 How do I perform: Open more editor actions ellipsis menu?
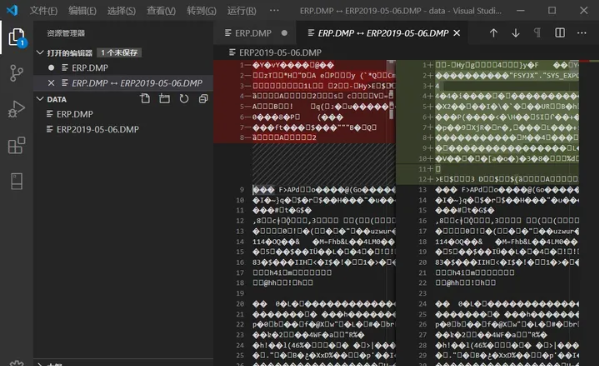[x=582, y=33]
